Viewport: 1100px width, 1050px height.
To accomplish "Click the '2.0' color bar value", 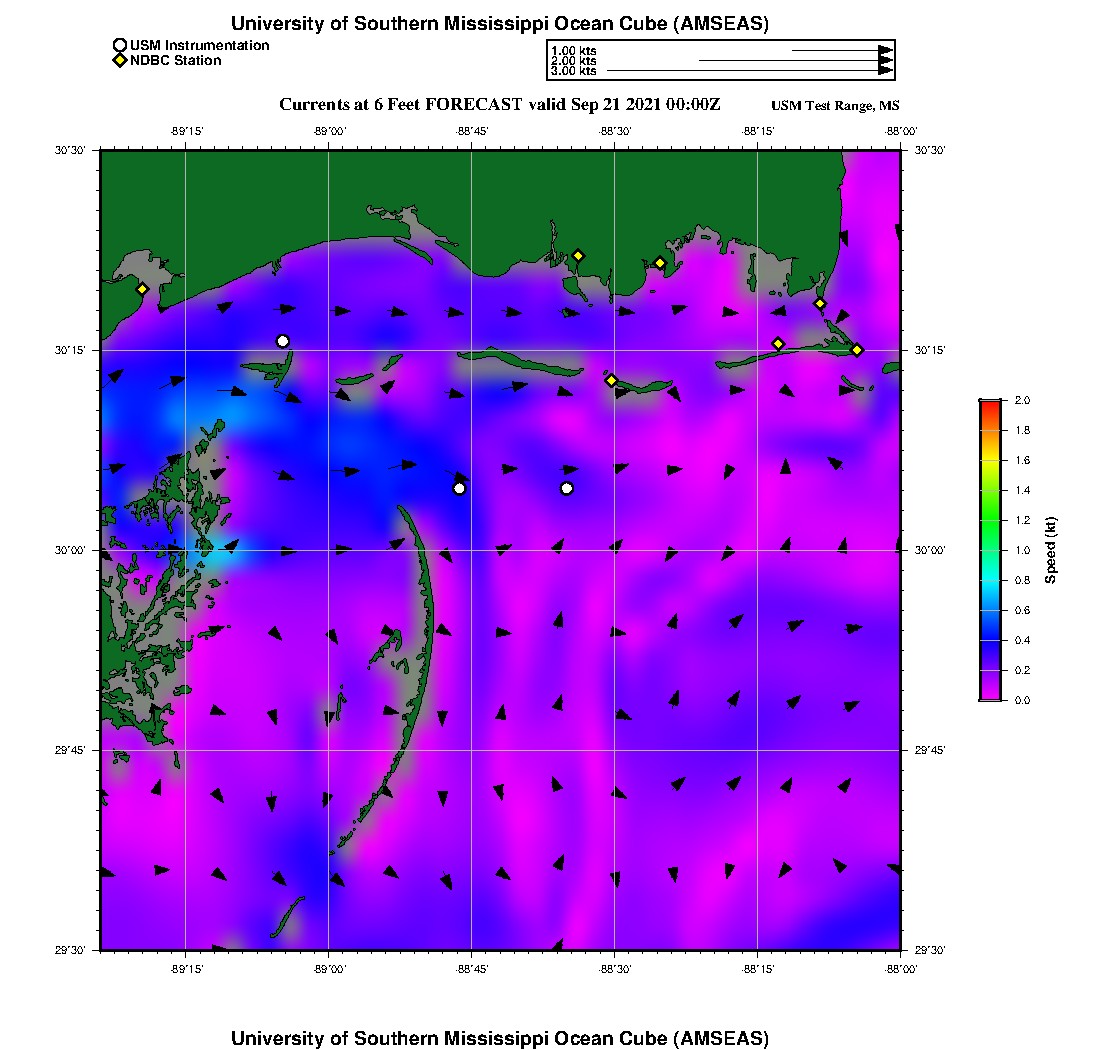I will click(1023, 401).
